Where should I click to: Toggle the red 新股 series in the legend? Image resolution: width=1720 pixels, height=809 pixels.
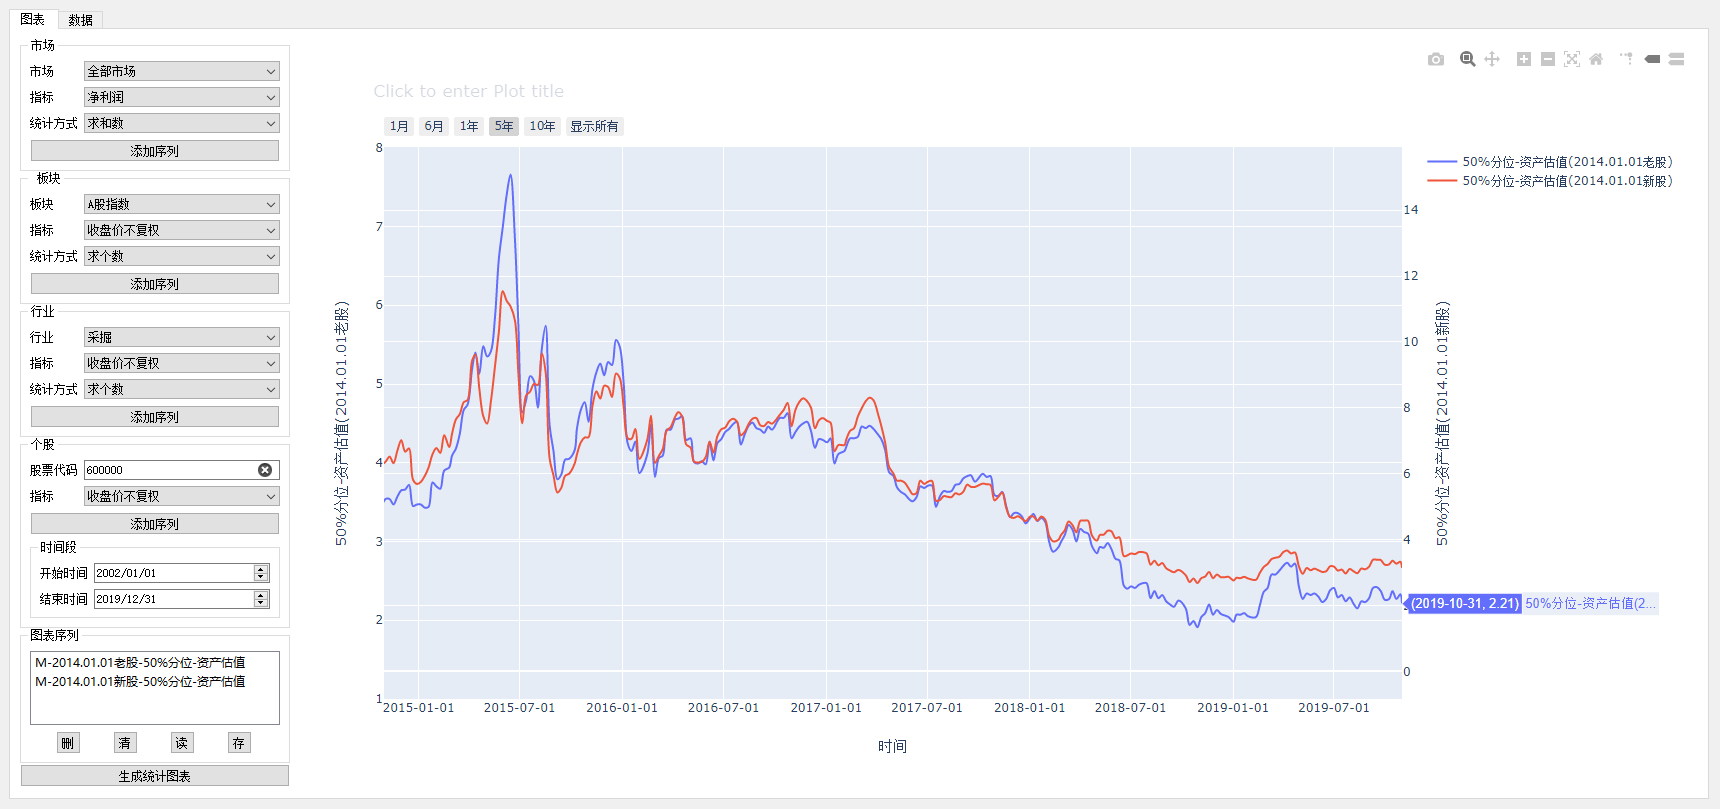1566,181
